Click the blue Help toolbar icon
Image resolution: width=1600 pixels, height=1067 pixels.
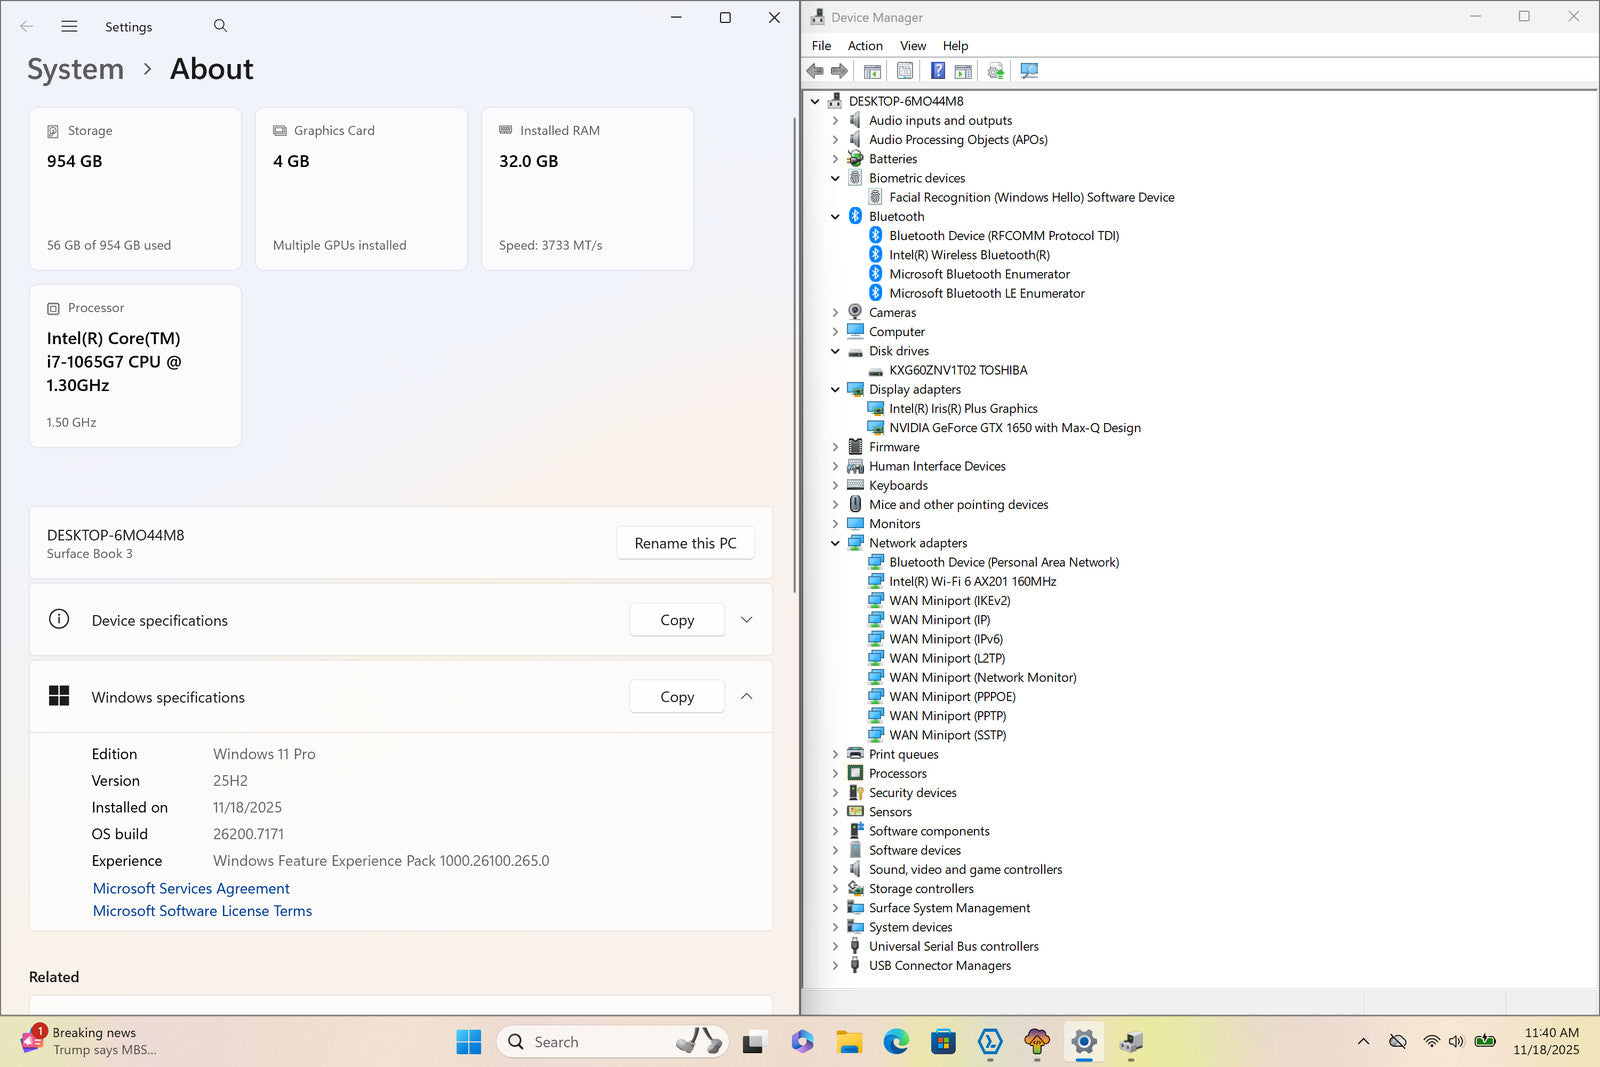pos(938,71)
